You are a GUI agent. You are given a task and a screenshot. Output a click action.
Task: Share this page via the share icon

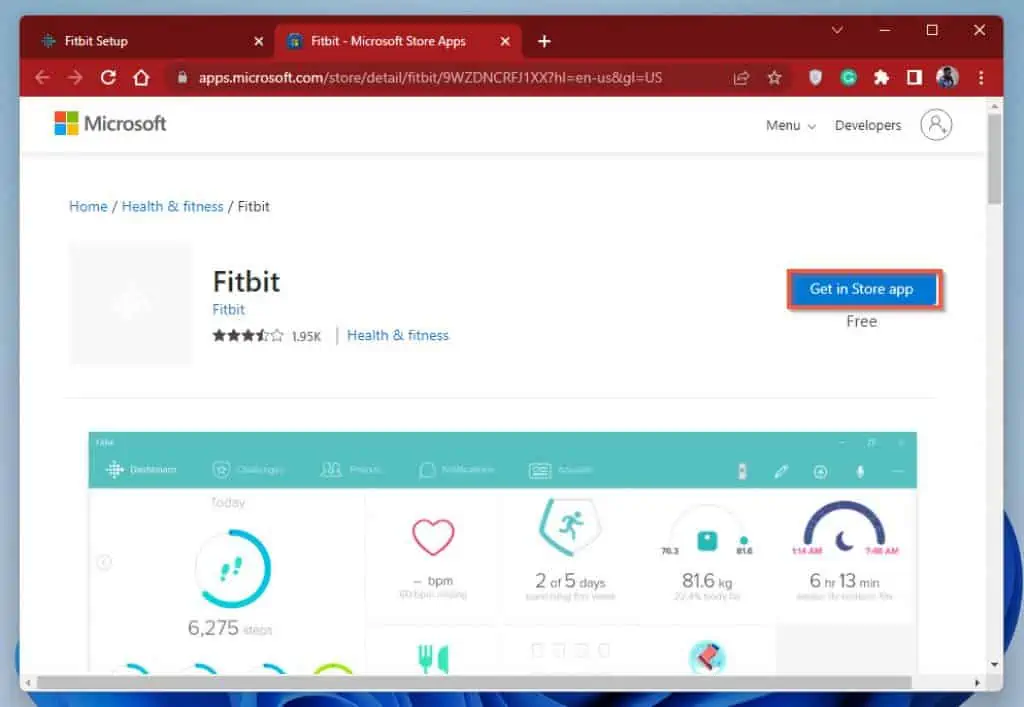pyautogui.click(x=741, y=78)
